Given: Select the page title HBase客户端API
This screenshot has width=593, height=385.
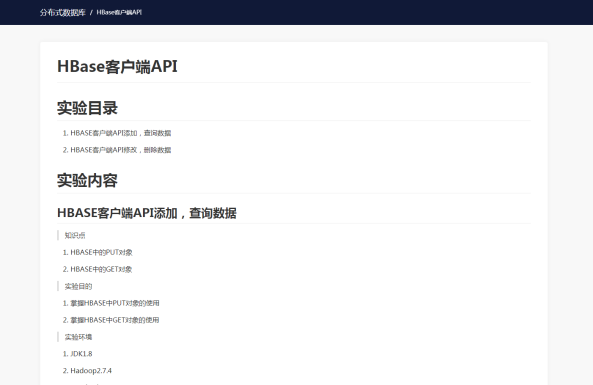Looking at the screenshot, I should click(x=117, y=66).
